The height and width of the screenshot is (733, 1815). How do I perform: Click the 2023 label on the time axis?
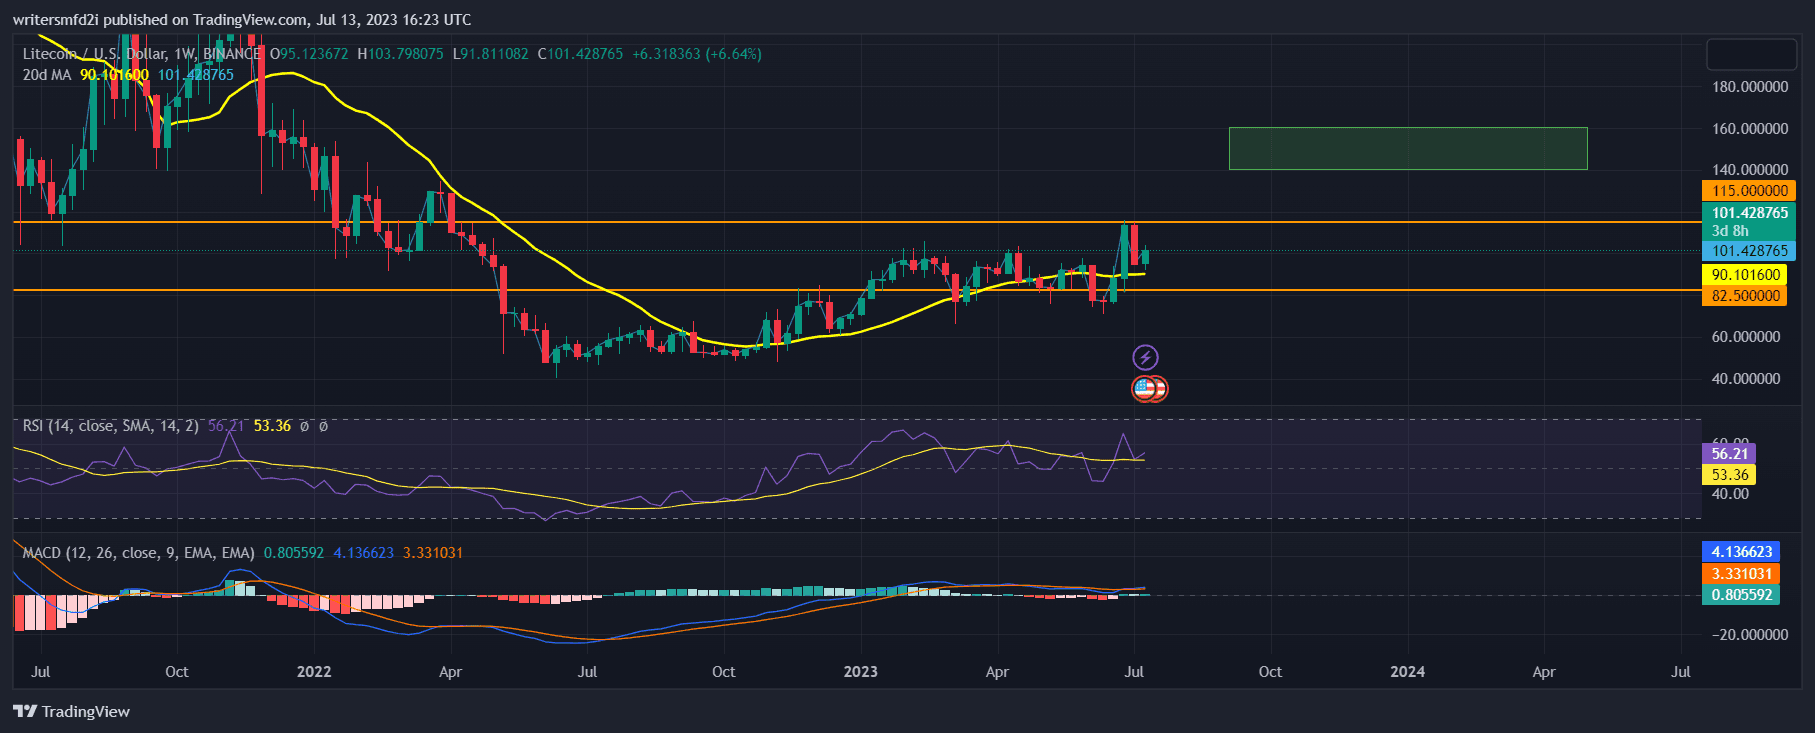[x=860, y=672]
